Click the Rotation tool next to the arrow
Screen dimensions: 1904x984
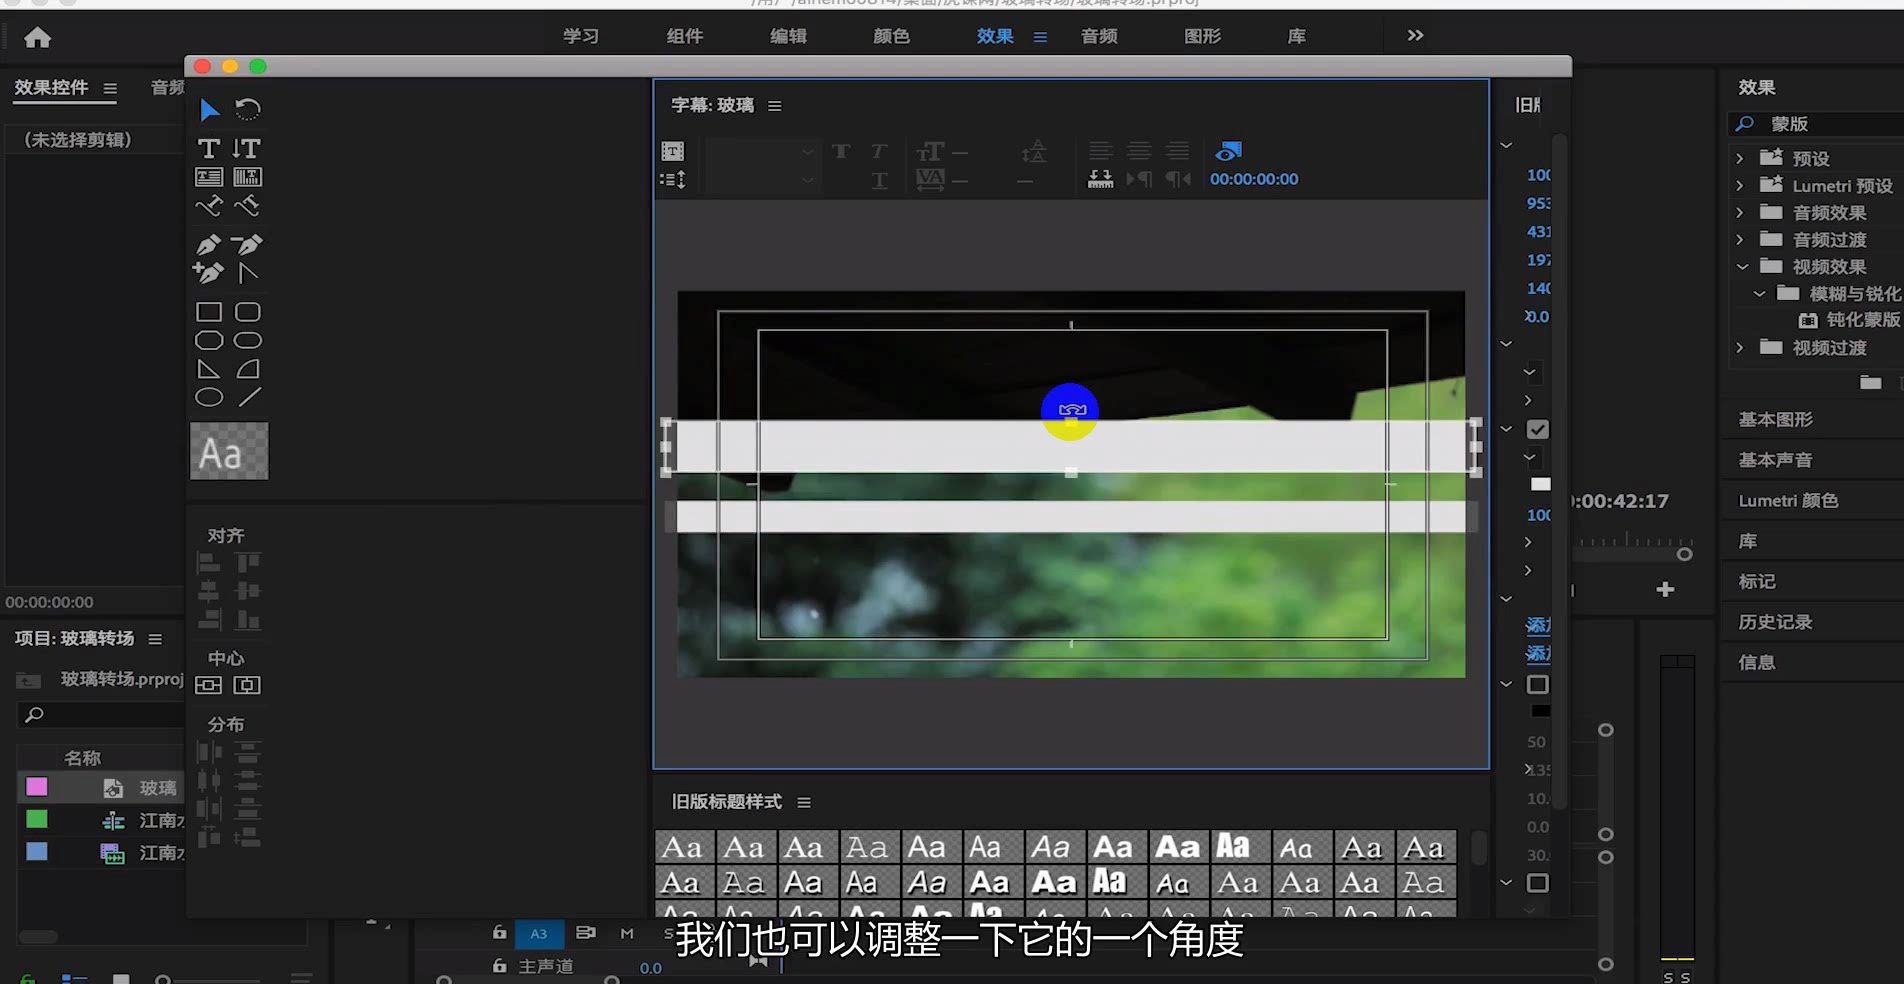(x=248, y=109)
